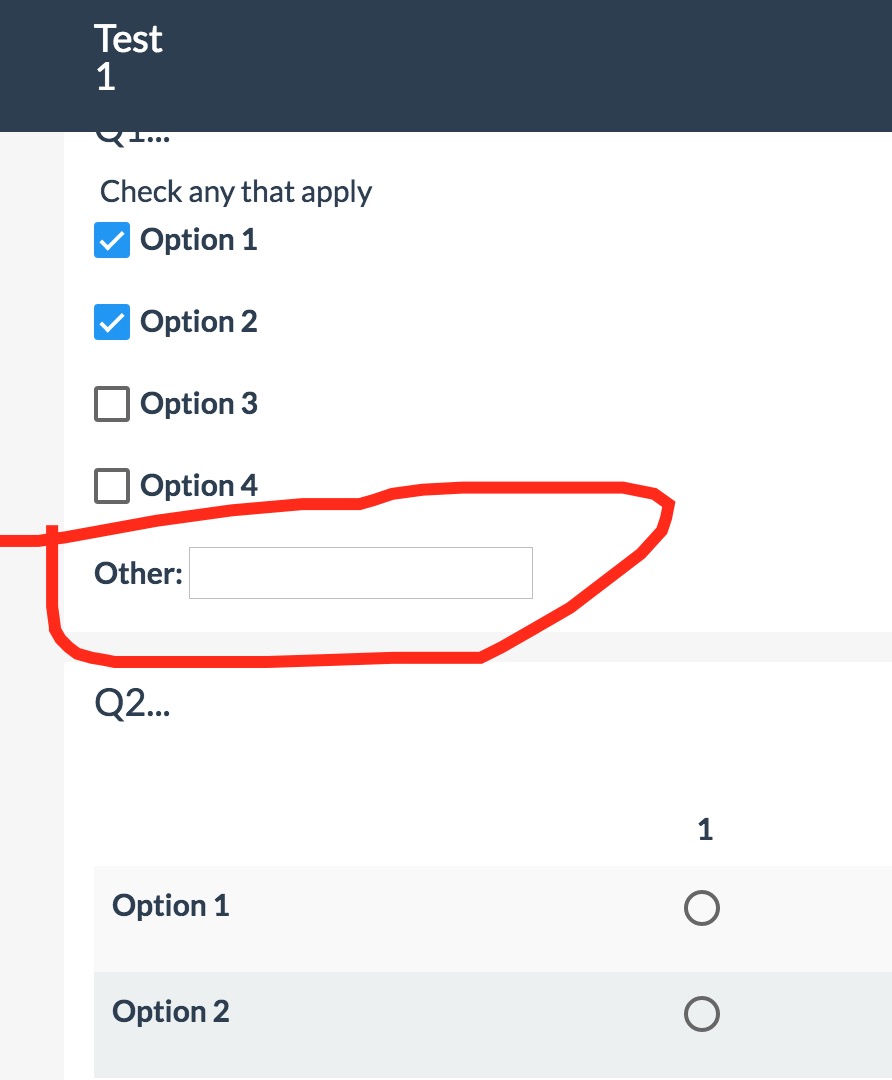
Task: Click the Option 2 row label in Q2 table
Action: 171,1012
